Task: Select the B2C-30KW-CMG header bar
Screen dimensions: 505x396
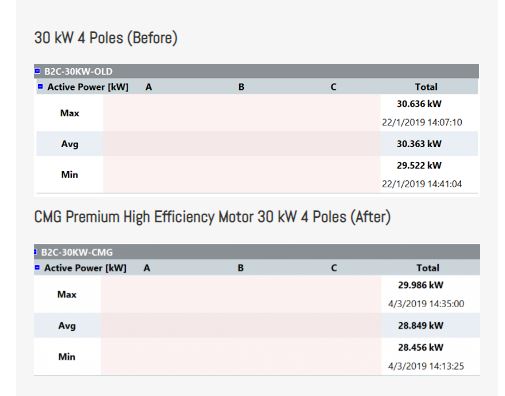Action: [x=257, y=252]
